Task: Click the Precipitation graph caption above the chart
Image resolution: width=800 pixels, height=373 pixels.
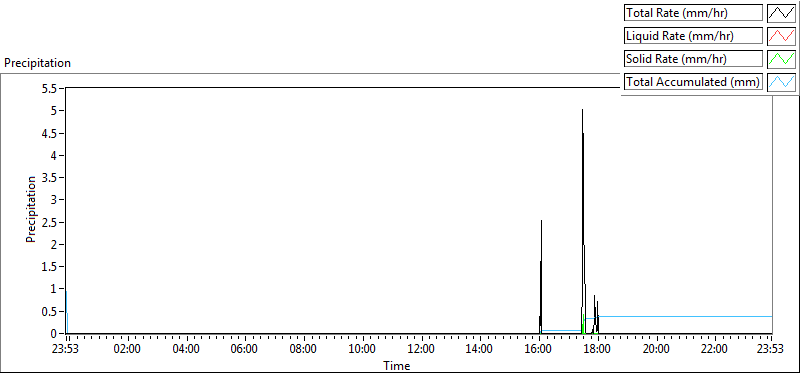Action: 37,63
